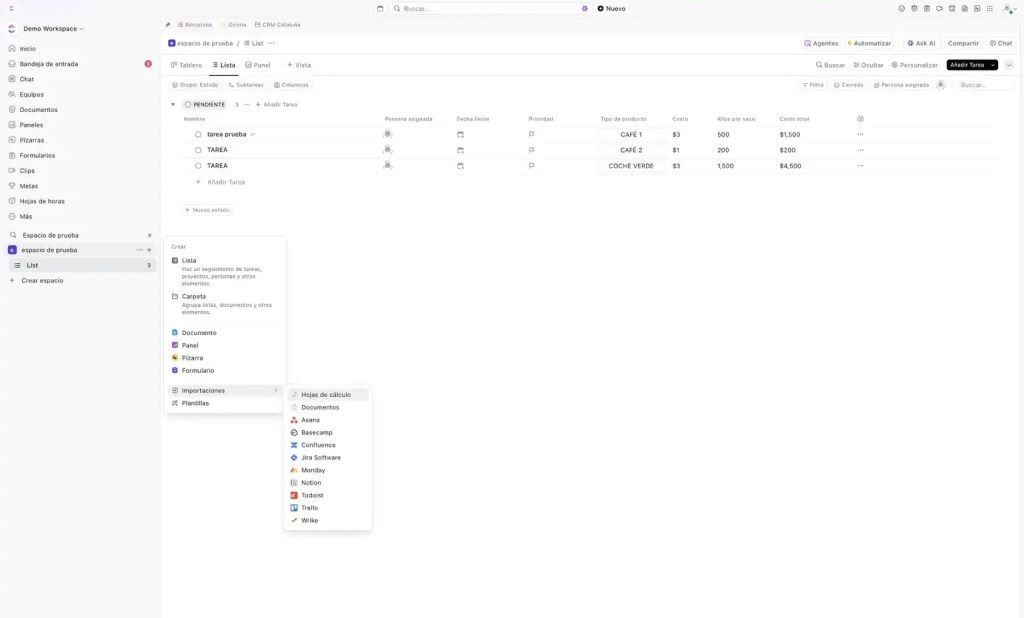Click the assignee icon on the CAFÉ 2 row
Image resolution: width=1024 pixels, height=618 pixels.
(x=387, y=150)
